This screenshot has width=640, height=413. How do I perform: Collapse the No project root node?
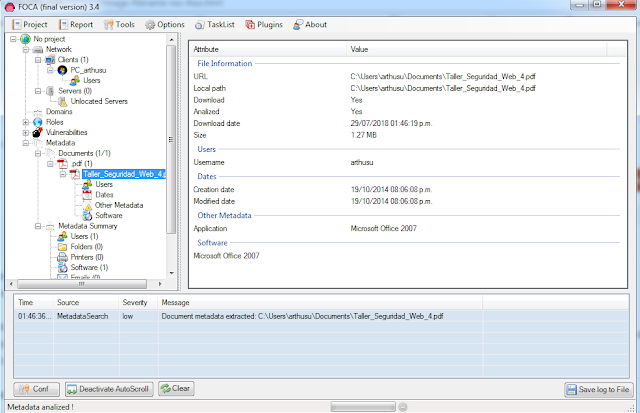click(x=13, y=39)
